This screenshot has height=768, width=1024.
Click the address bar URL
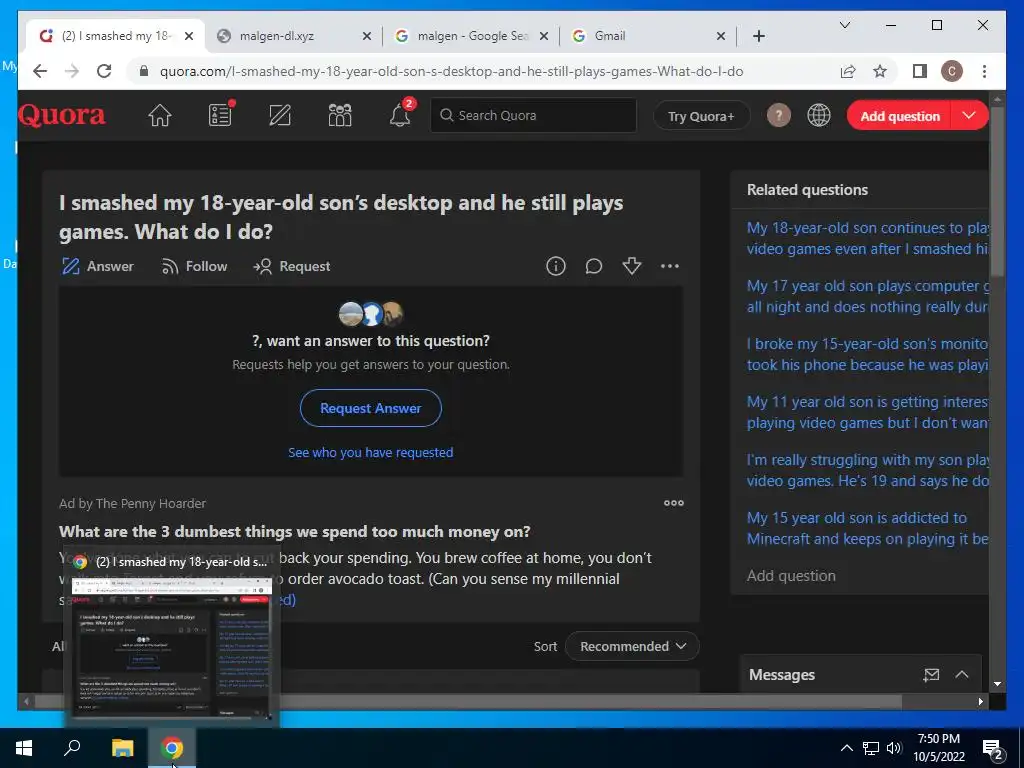tap(451, 71)
